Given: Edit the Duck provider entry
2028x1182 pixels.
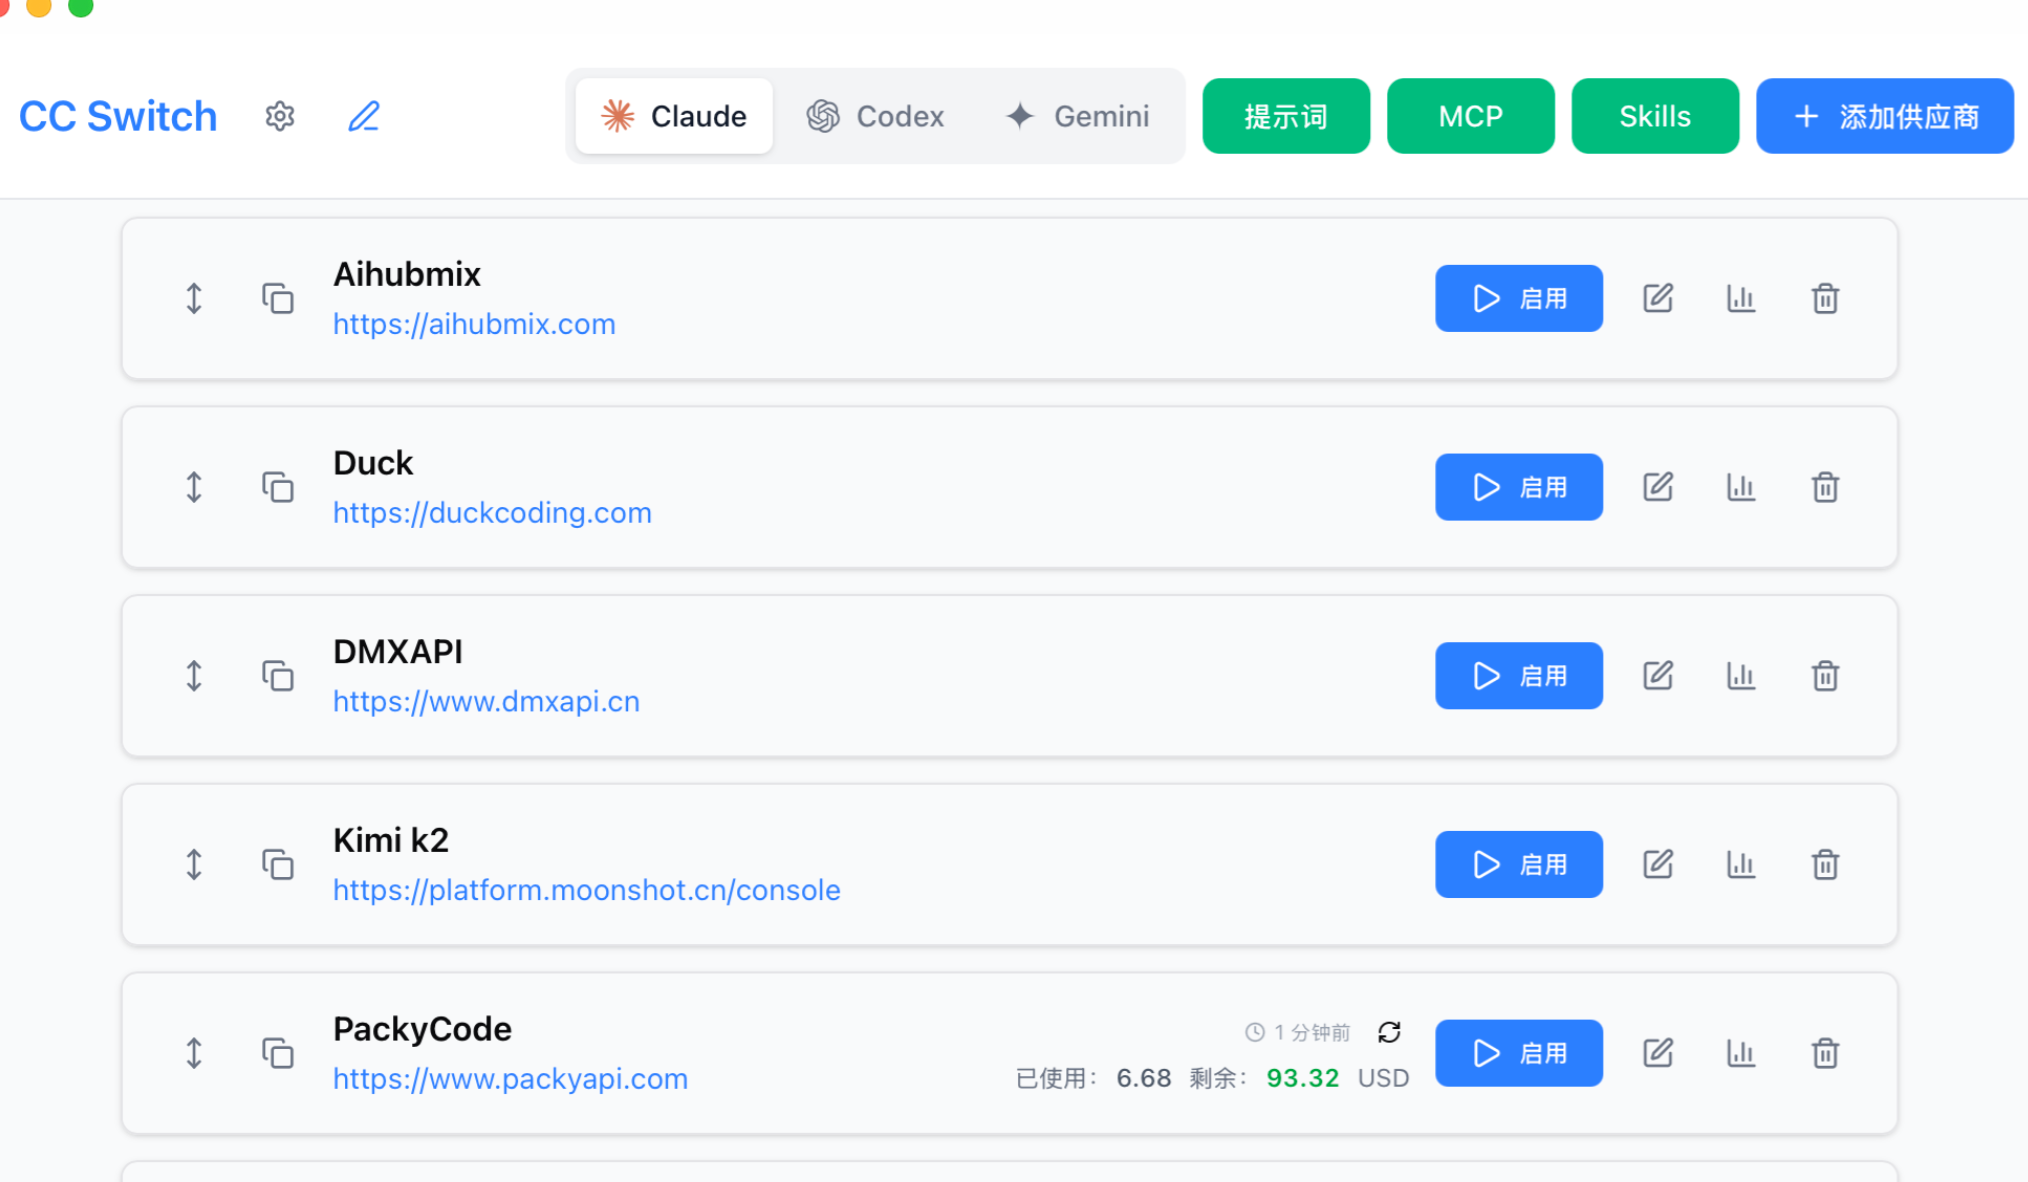Looking at the screenshot, I should pyautogui.click(x=1657, y=487).
